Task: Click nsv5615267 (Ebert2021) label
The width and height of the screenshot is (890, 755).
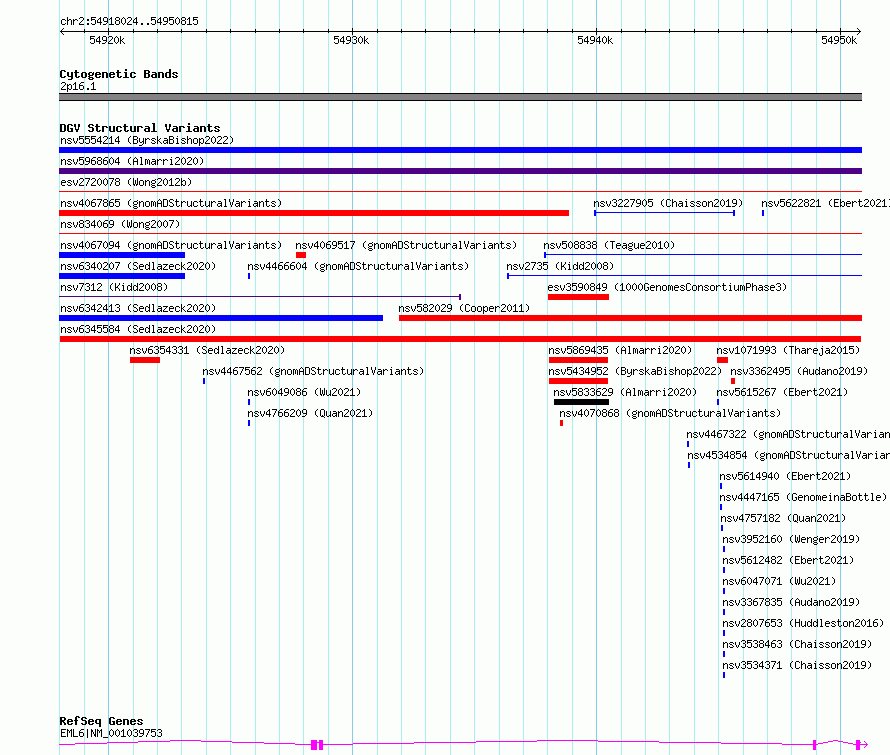Action: [782, 392]
